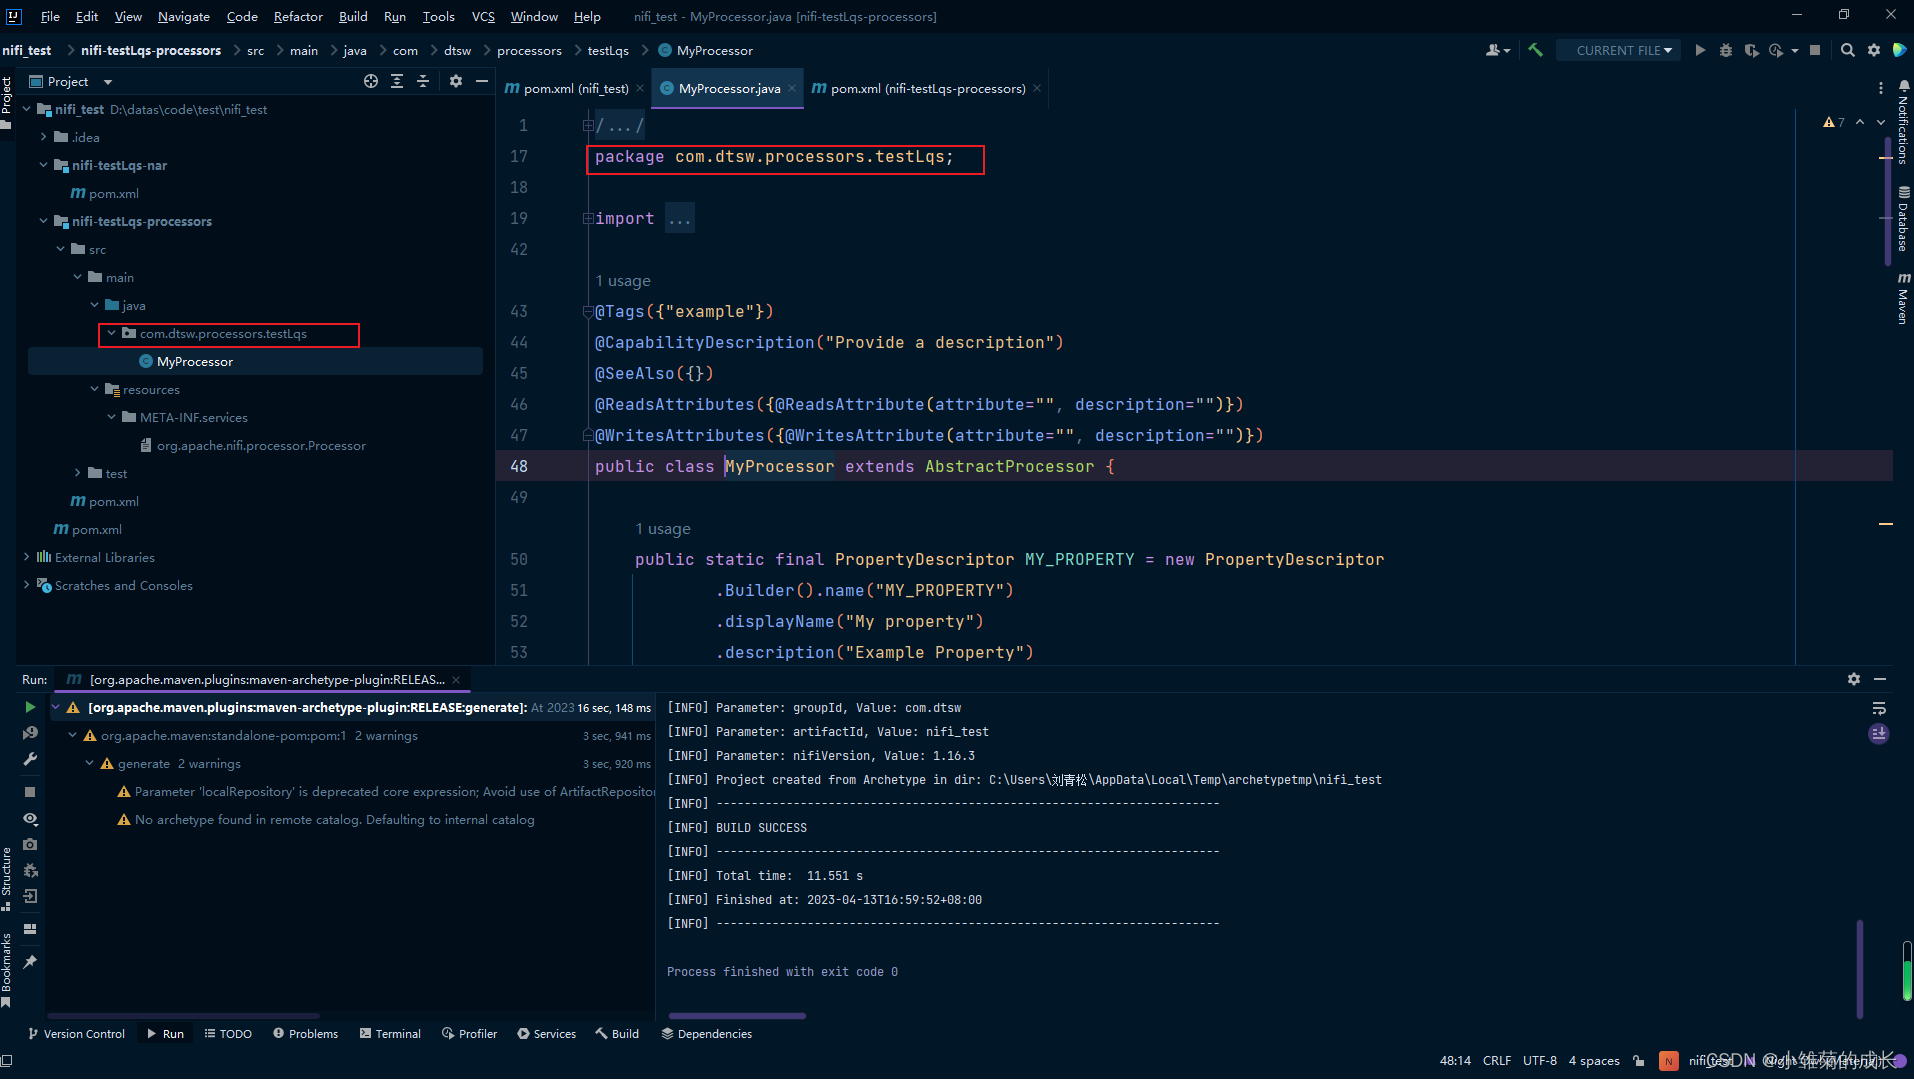Collapse the nifi-testLqs-nar module
The height and width of the screenshot is (1080, 1914).
coord(43,165)
